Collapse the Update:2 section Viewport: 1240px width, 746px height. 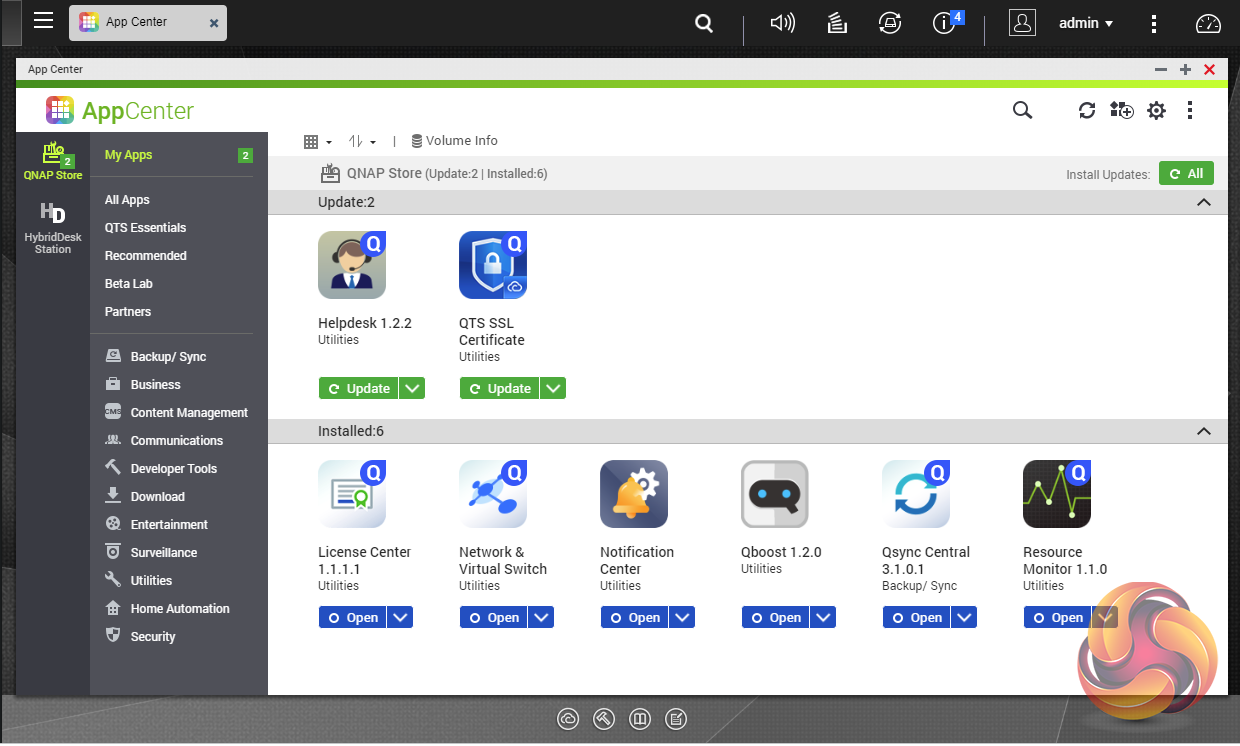coord(1204,202)
